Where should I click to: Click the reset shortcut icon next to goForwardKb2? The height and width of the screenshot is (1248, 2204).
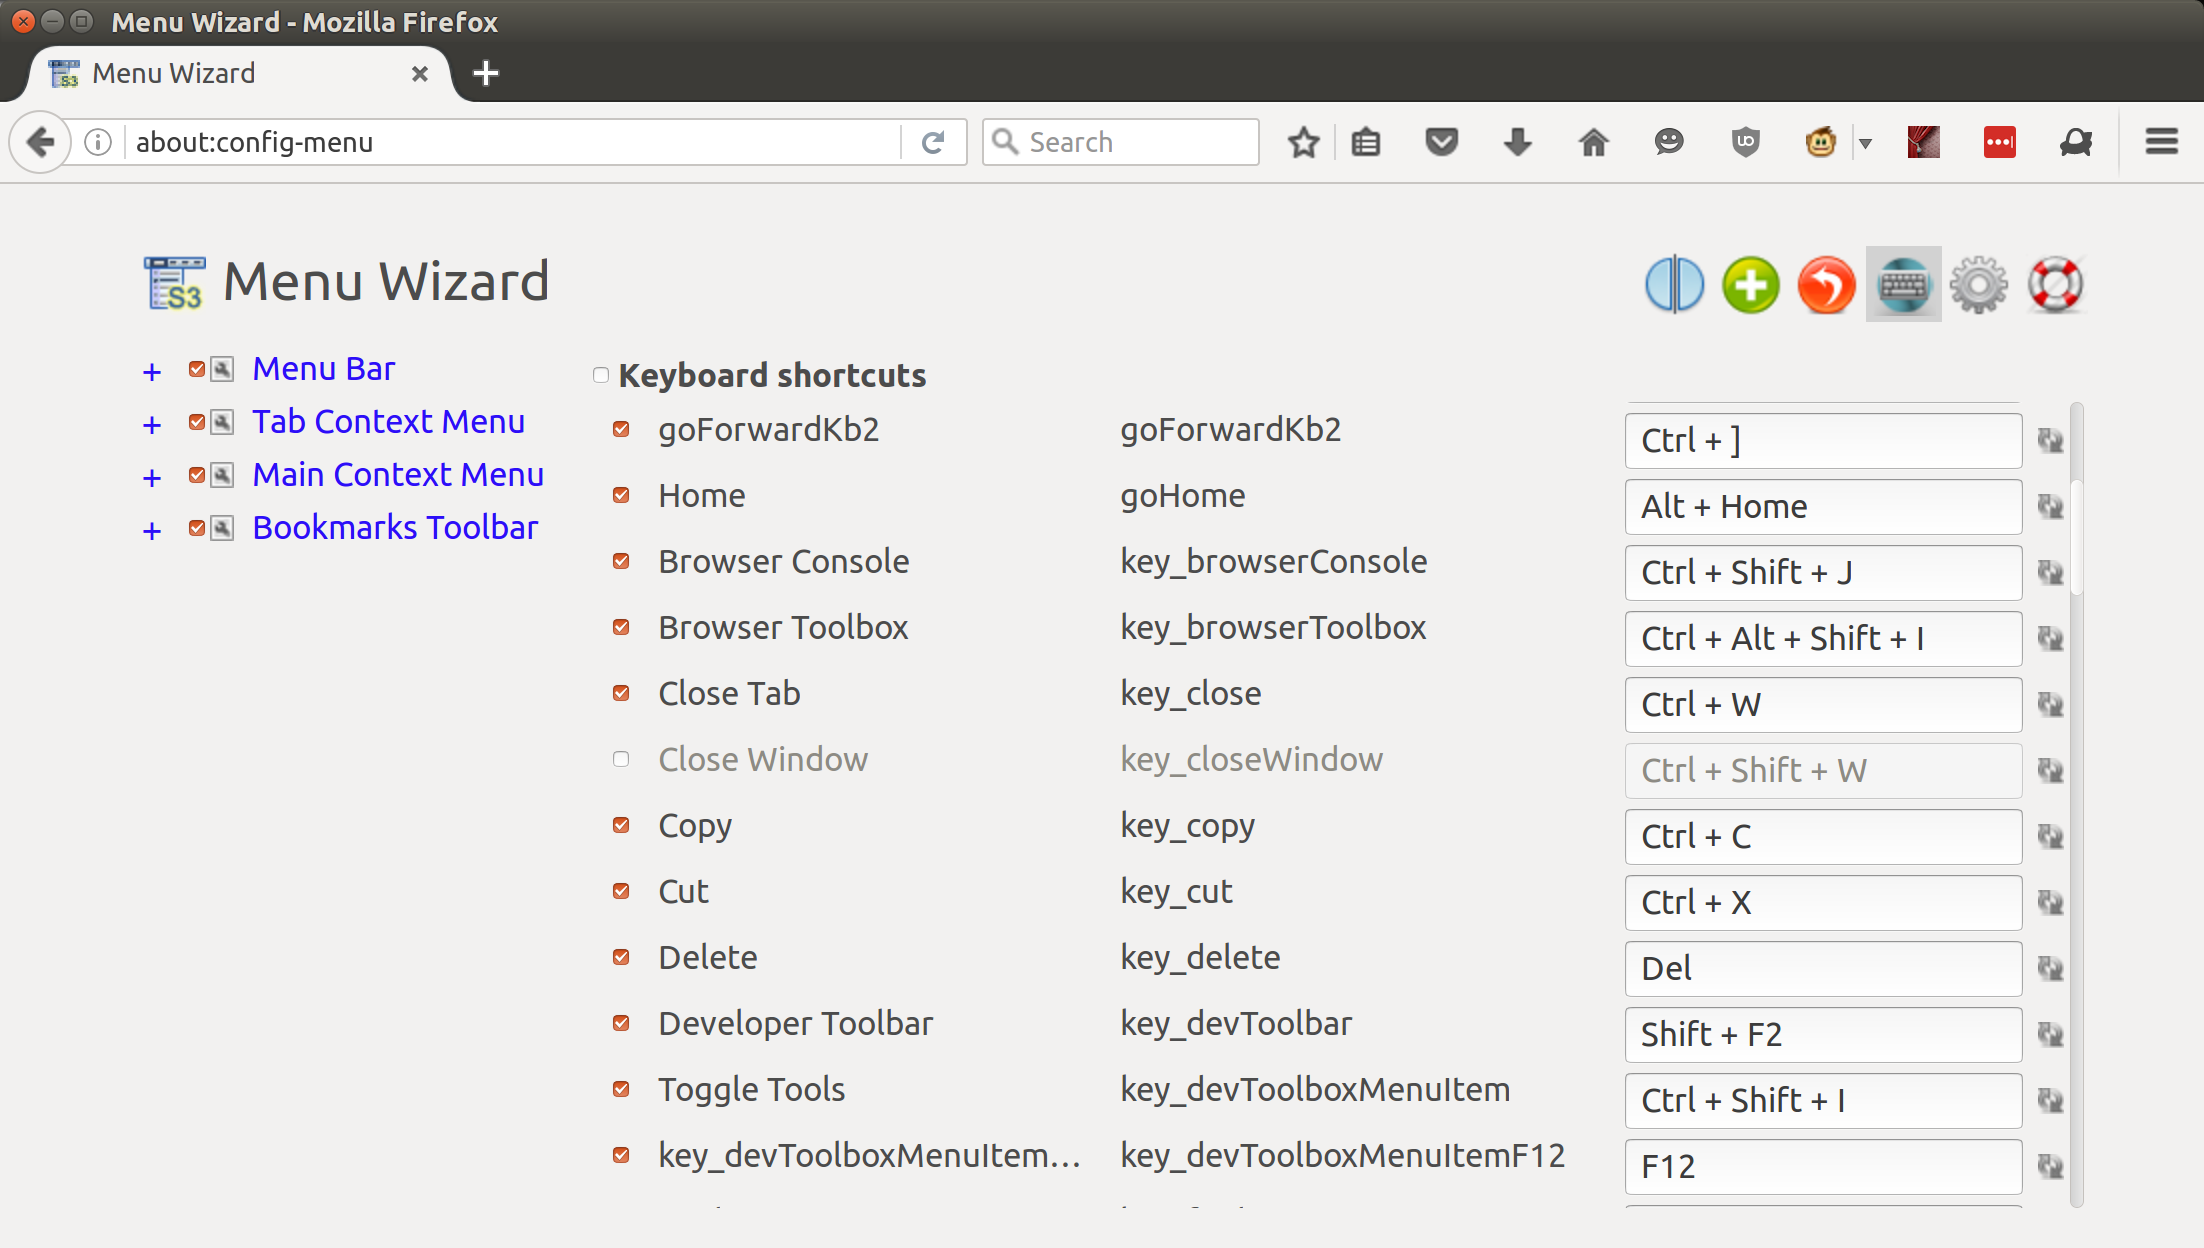click(2051, 441)
